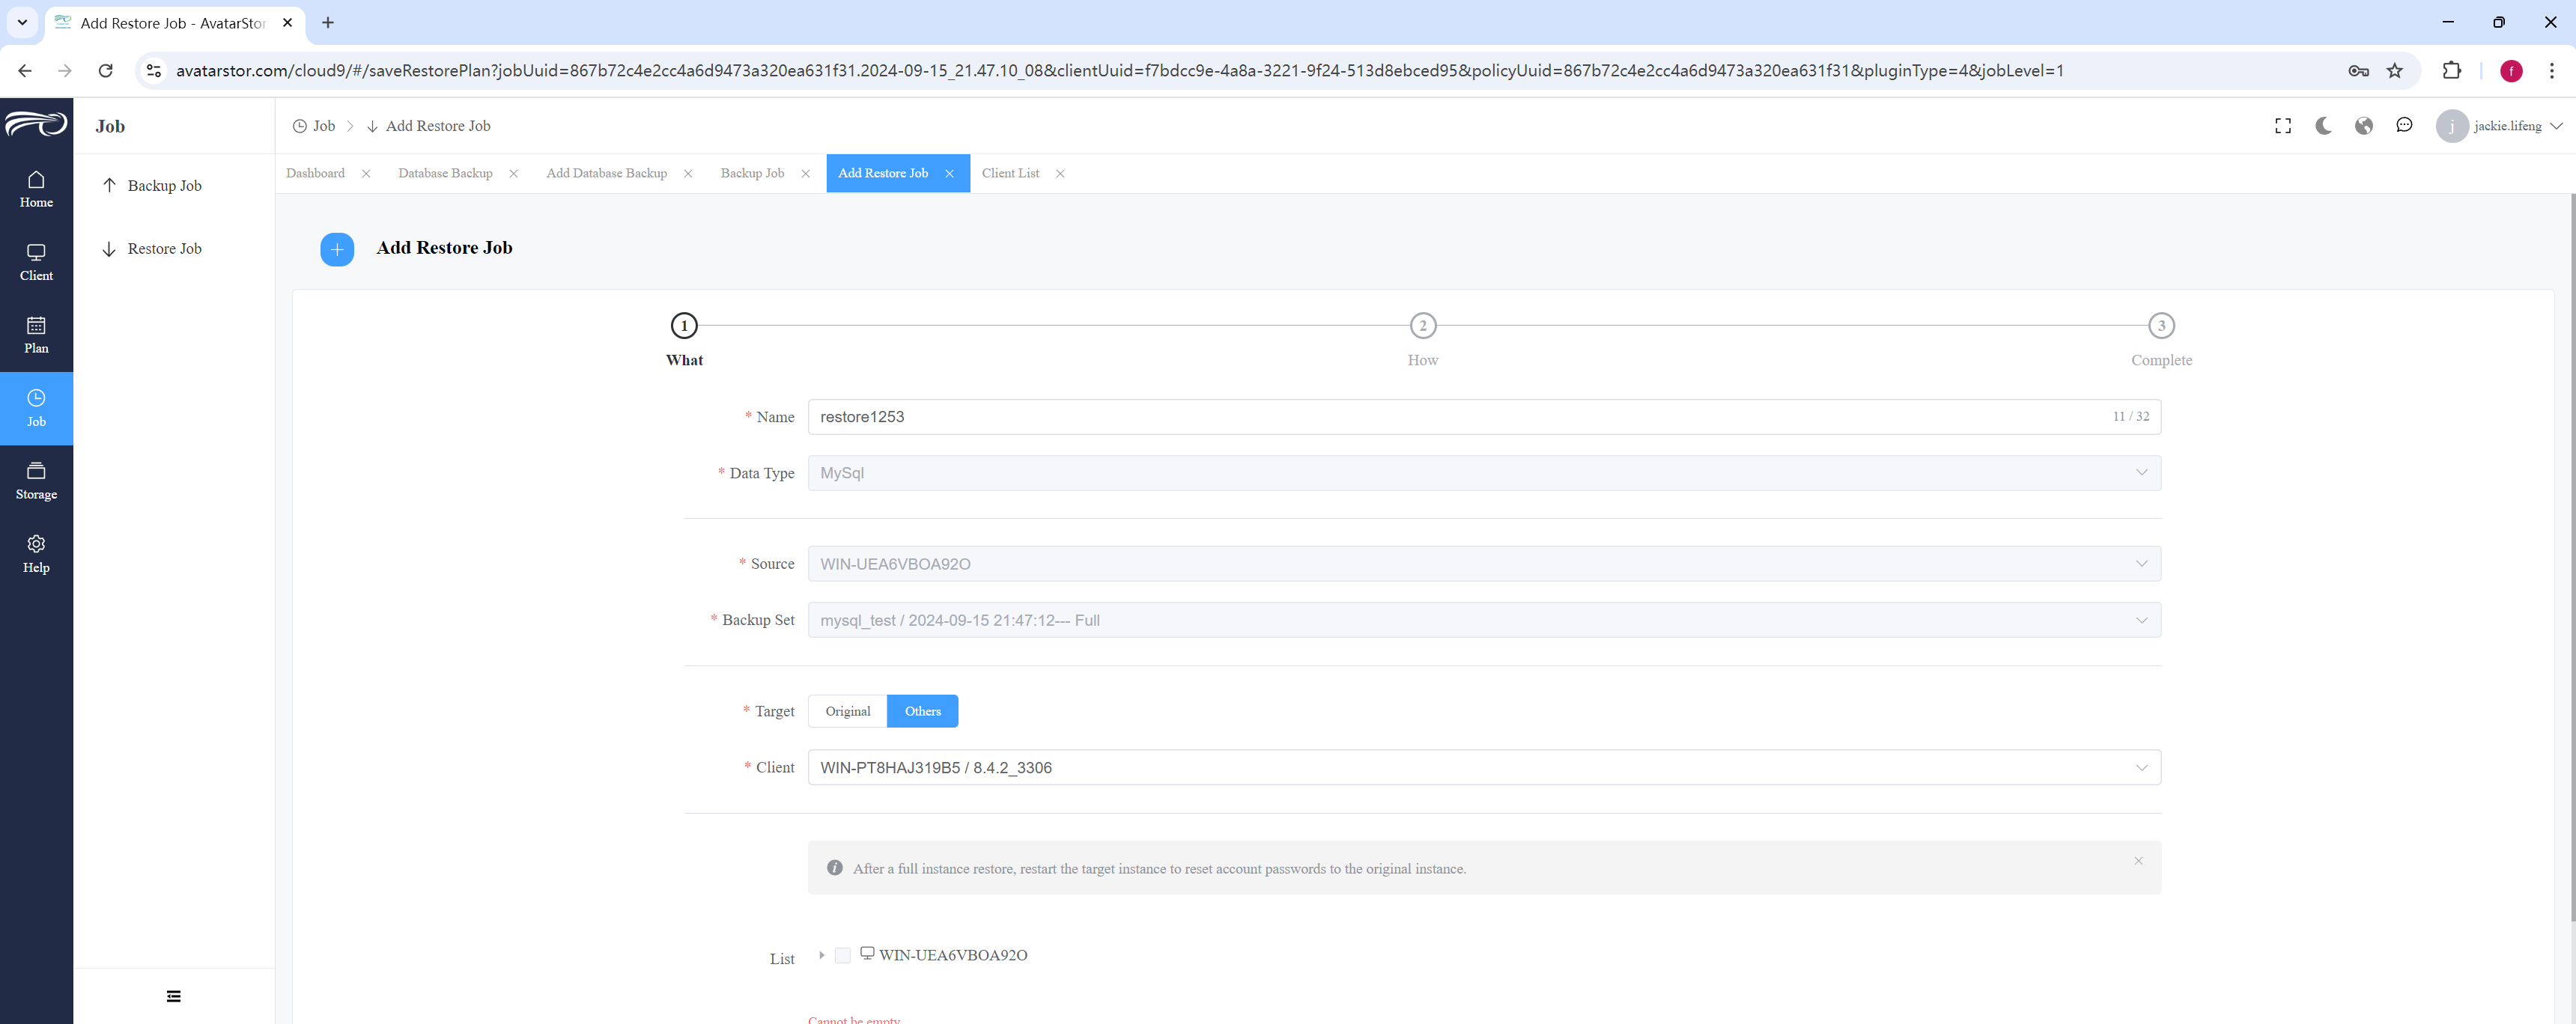2576x1024 pixels.
Task: Switch to the Client List tab
Action: 1010,173
